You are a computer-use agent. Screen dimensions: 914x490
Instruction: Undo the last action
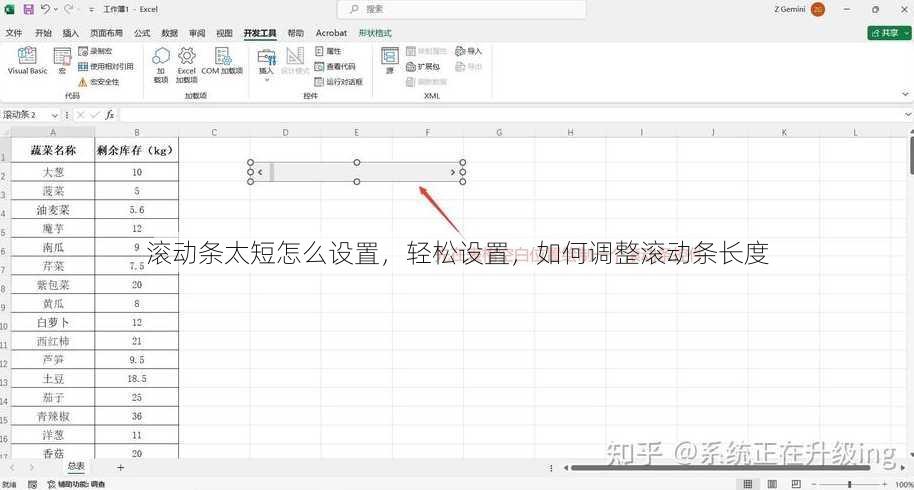click(x=45, y=9)
